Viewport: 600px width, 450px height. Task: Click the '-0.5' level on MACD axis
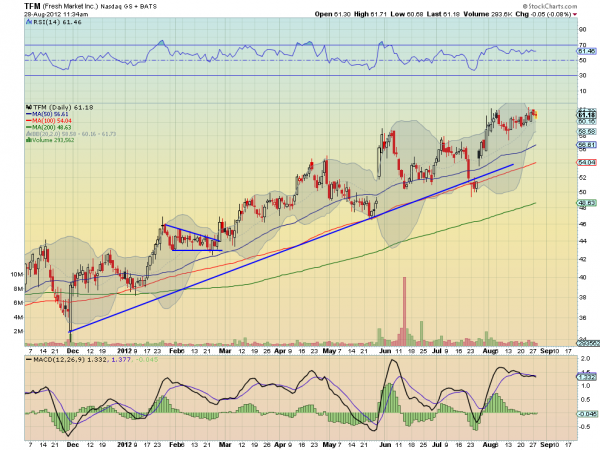pos(585,427)
